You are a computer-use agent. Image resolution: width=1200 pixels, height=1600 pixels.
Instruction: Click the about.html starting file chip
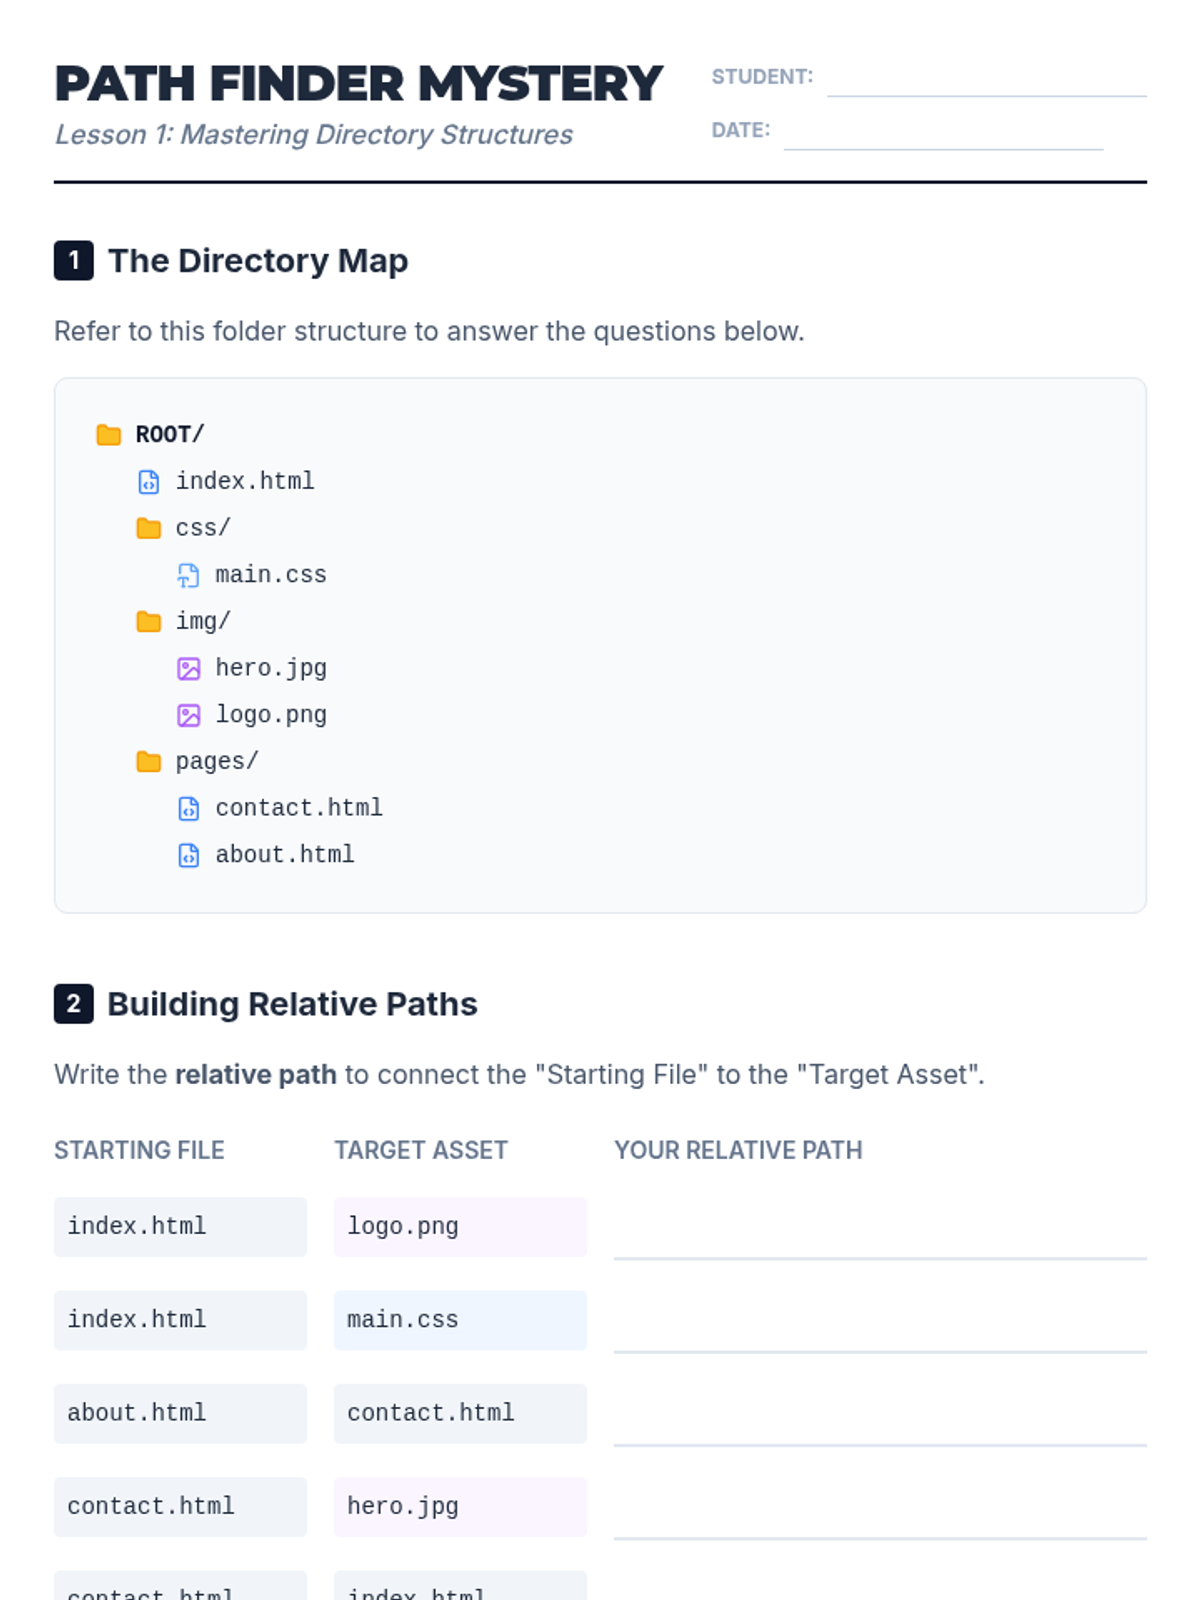(x=180, y=1413)
